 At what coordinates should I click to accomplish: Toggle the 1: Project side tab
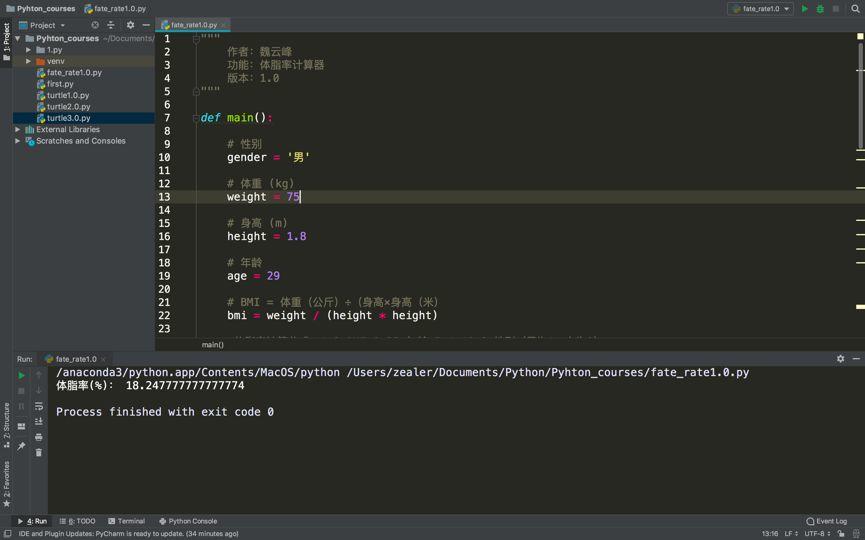[x=6, y=41]
